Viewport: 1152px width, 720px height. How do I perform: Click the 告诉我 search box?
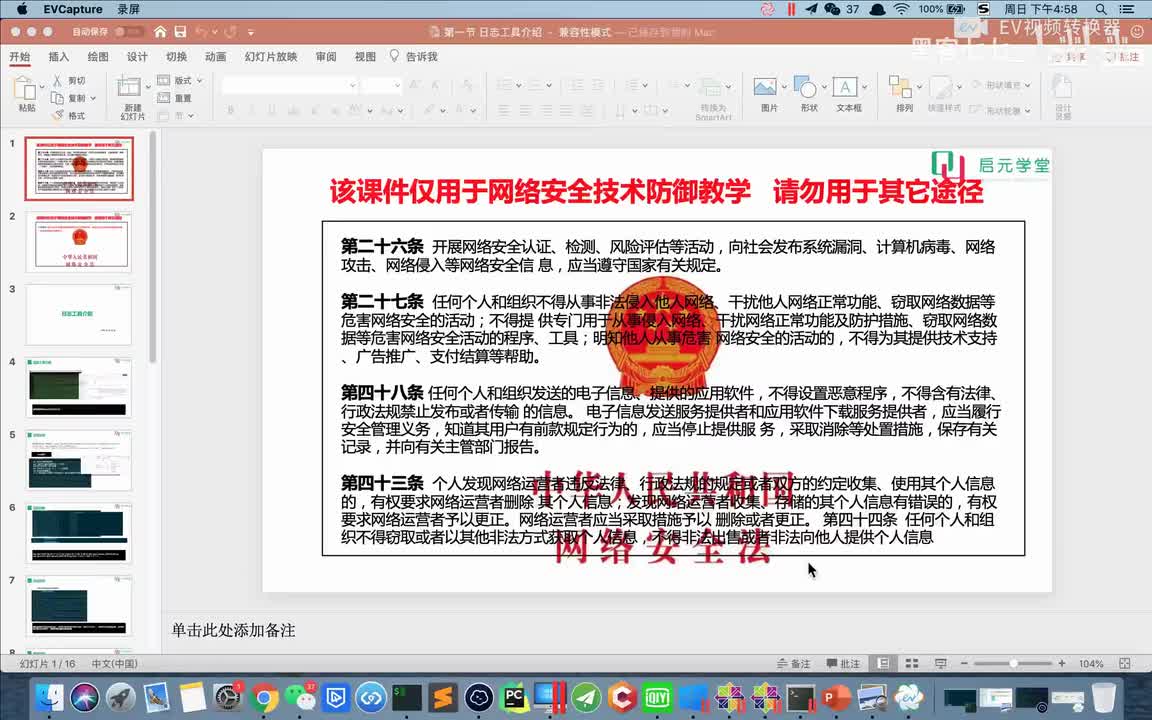414,57
